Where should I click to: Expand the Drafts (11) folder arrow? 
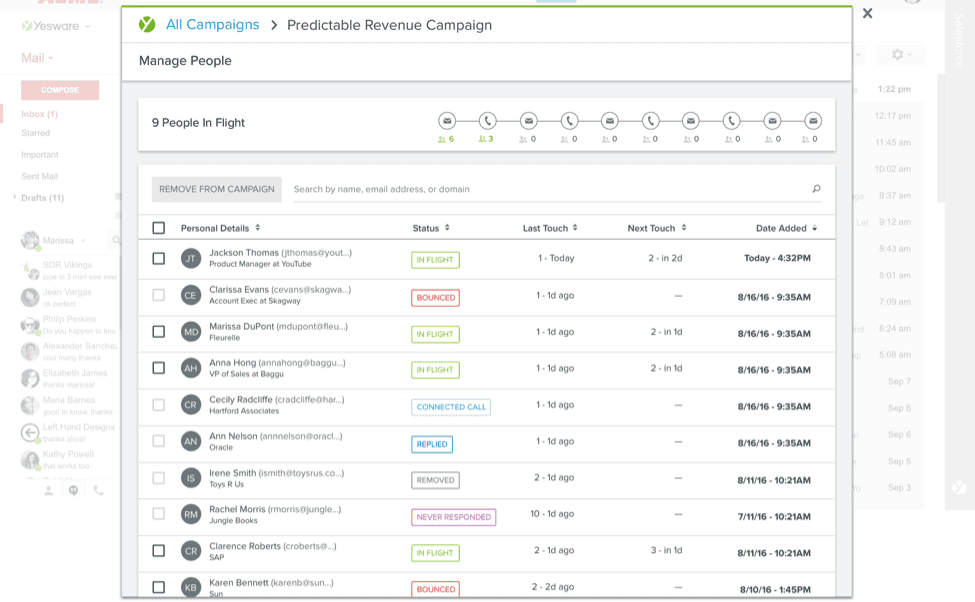pyautogui.click(x=14, y=197)
